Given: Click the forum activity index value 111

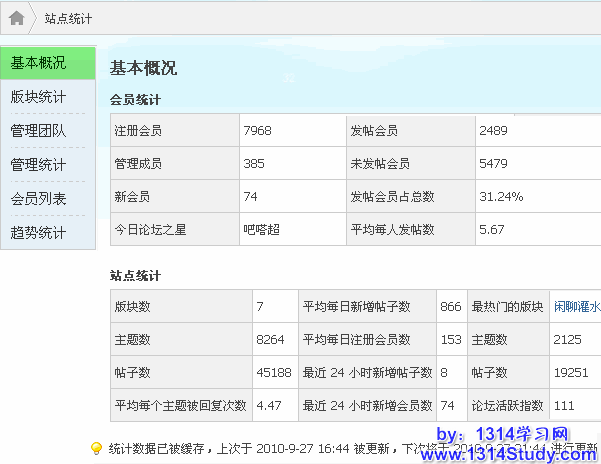Looking at the screenshot, I should pos(564,405).
